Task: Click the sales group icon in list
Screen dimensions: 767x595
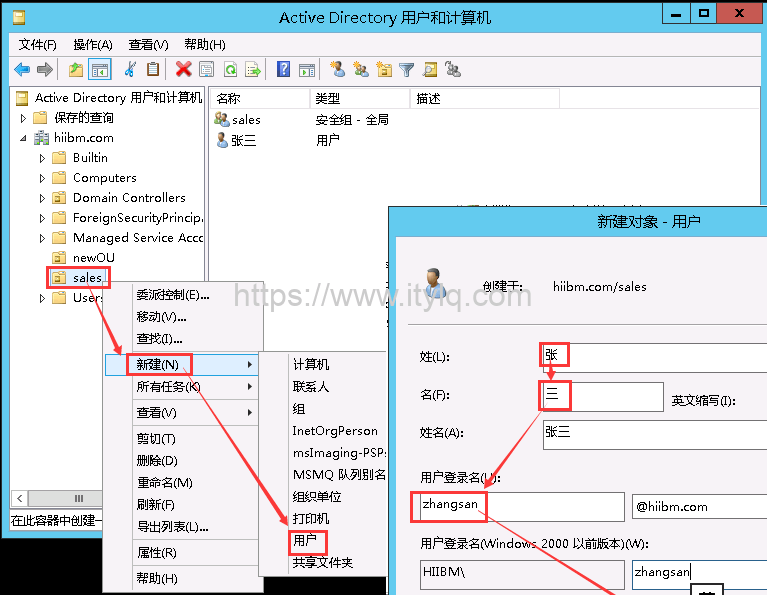Action: pyautogui.click(x=222, y=119)
